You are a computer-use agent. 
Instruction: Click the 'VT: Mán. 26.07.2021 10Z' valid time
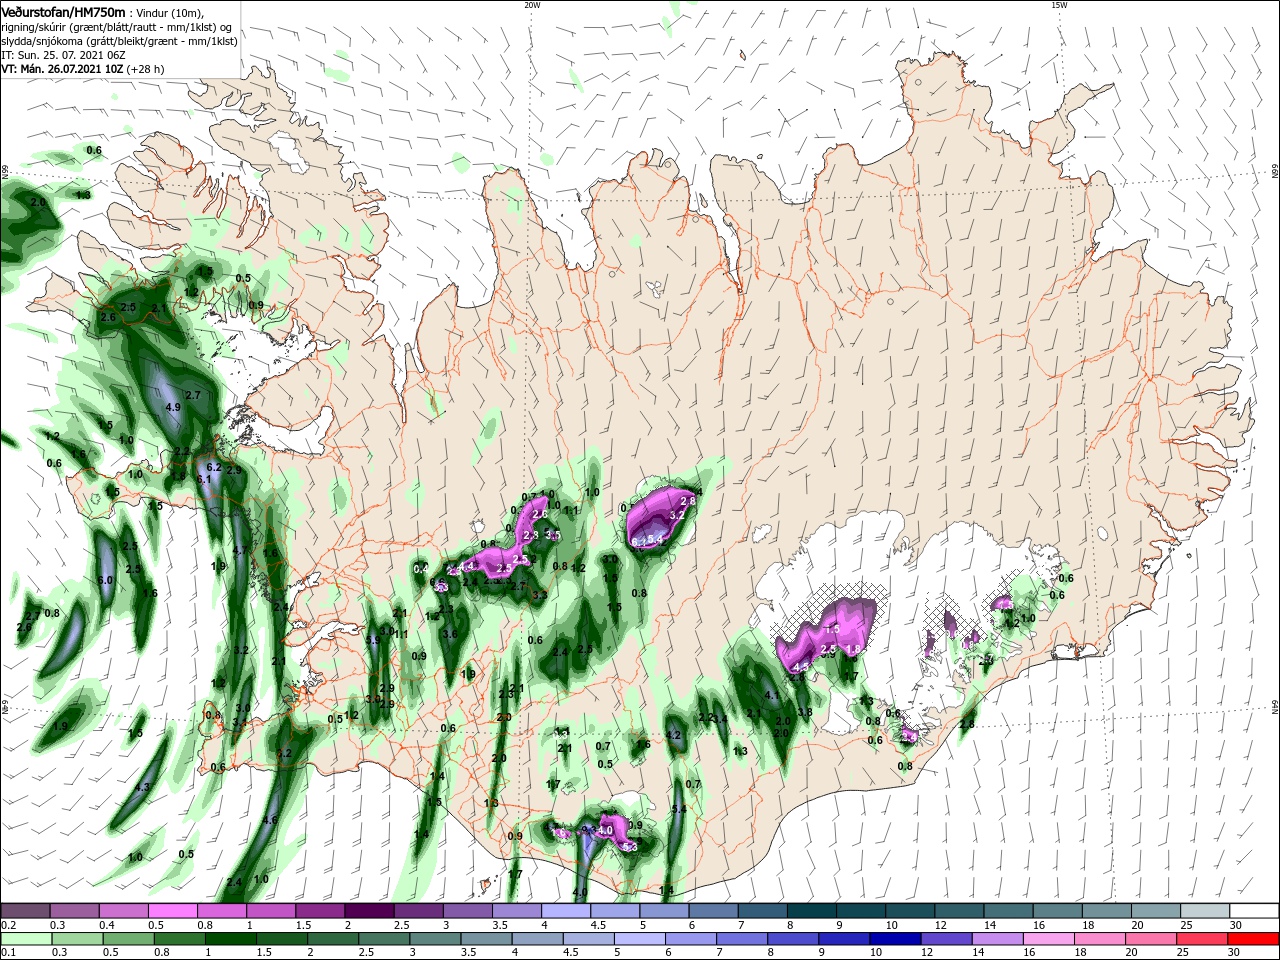61,69
